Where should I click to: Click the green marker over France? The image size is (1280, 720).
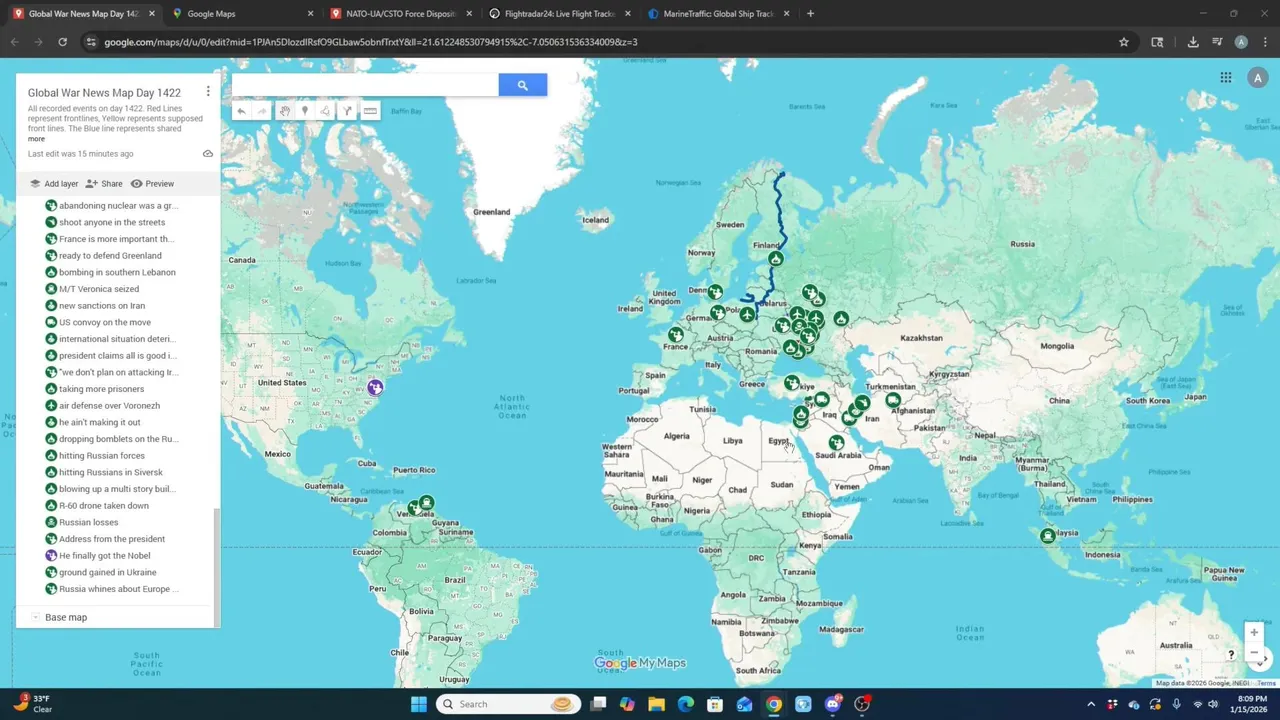pyautogui.click(x=676, y=335)
